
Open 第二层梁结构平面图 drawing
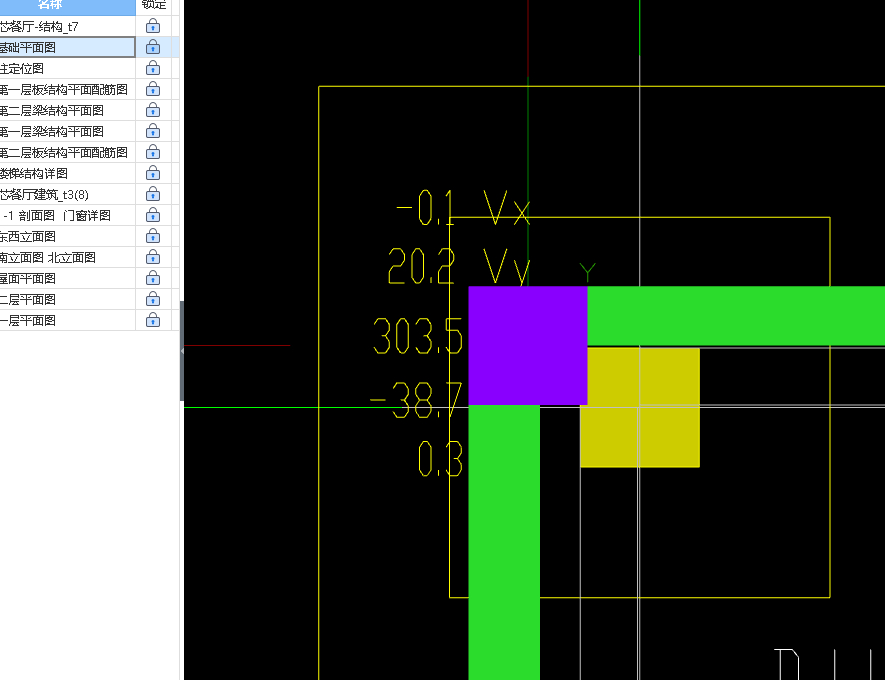[67, 111]
